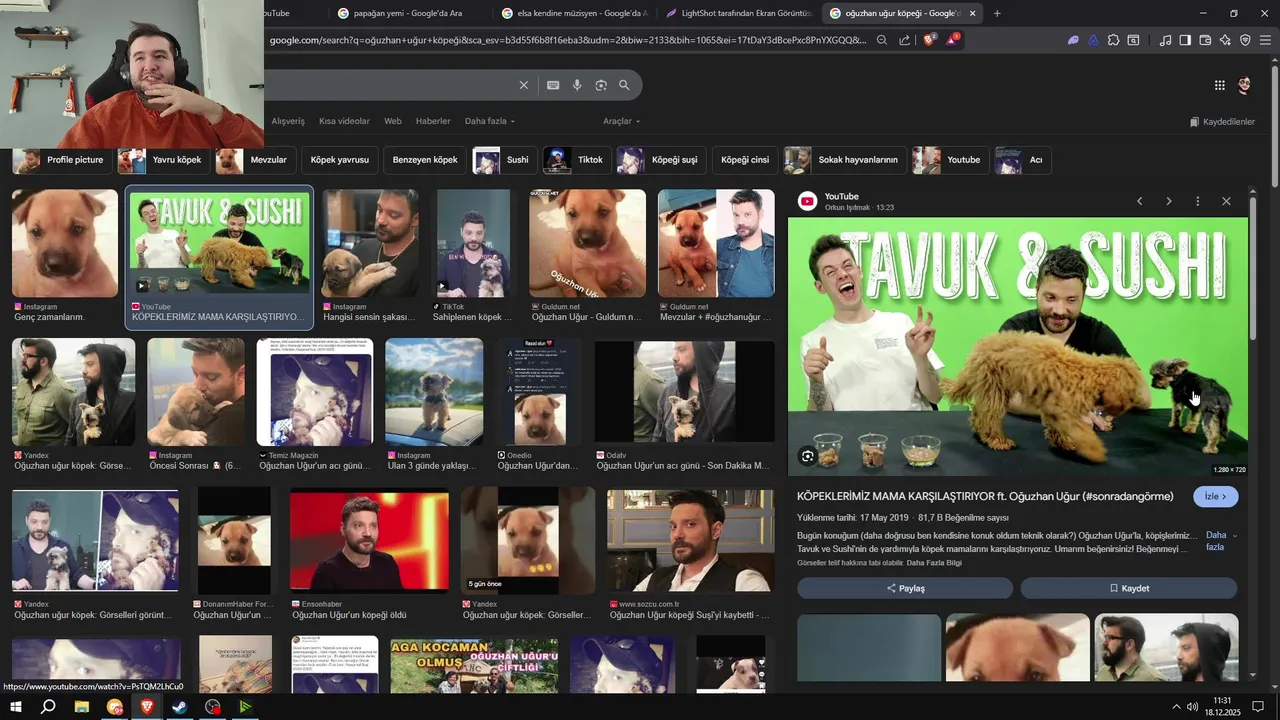The height and width of the screenshot is (720, 1280).
Task: Click the zoom magnifier in address bar
Action: (882, 40)
